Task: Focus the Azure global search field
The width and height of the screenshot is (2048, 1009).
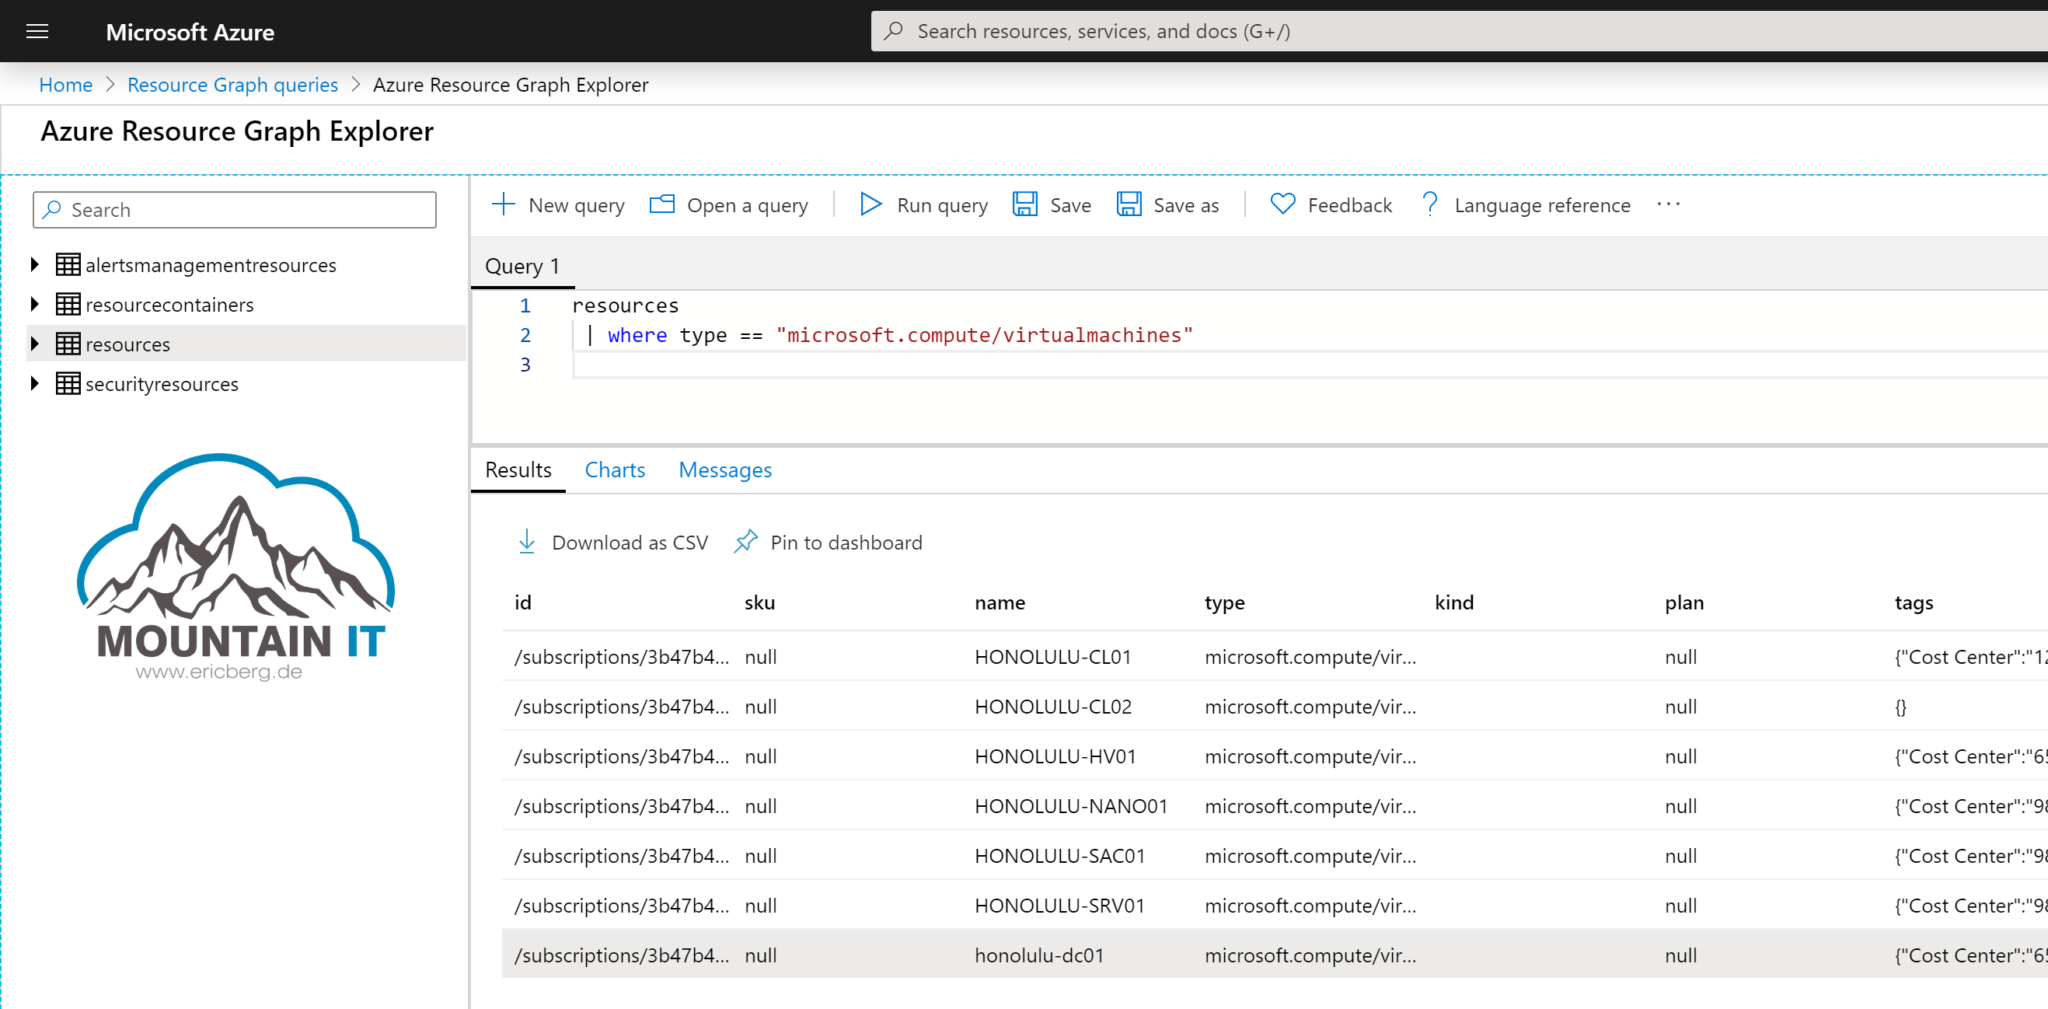Action: (x=1460, y=31)
